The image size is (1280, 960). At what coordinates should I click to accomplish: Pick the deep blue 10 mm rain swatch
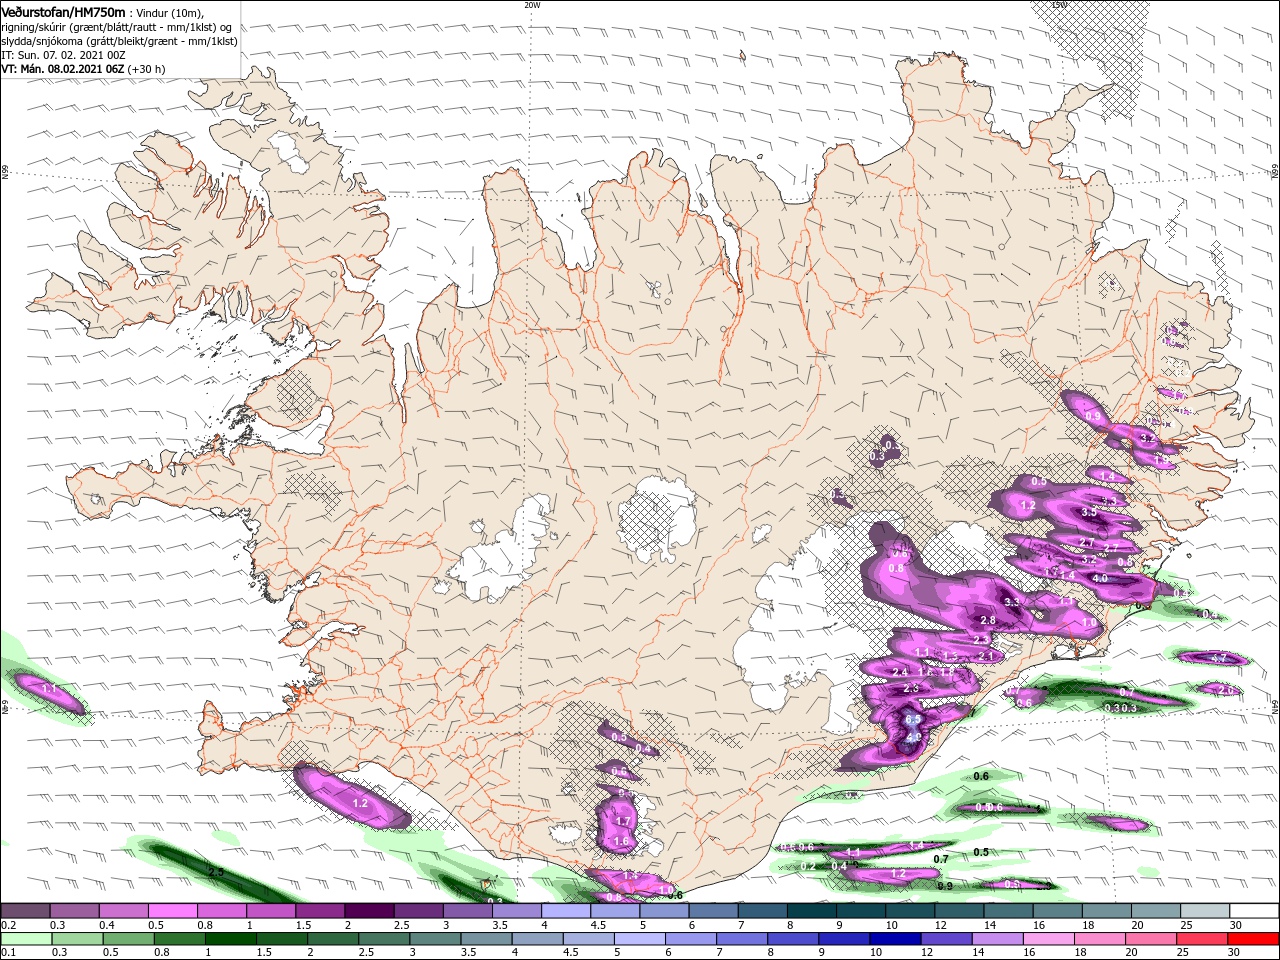[894, 939]
